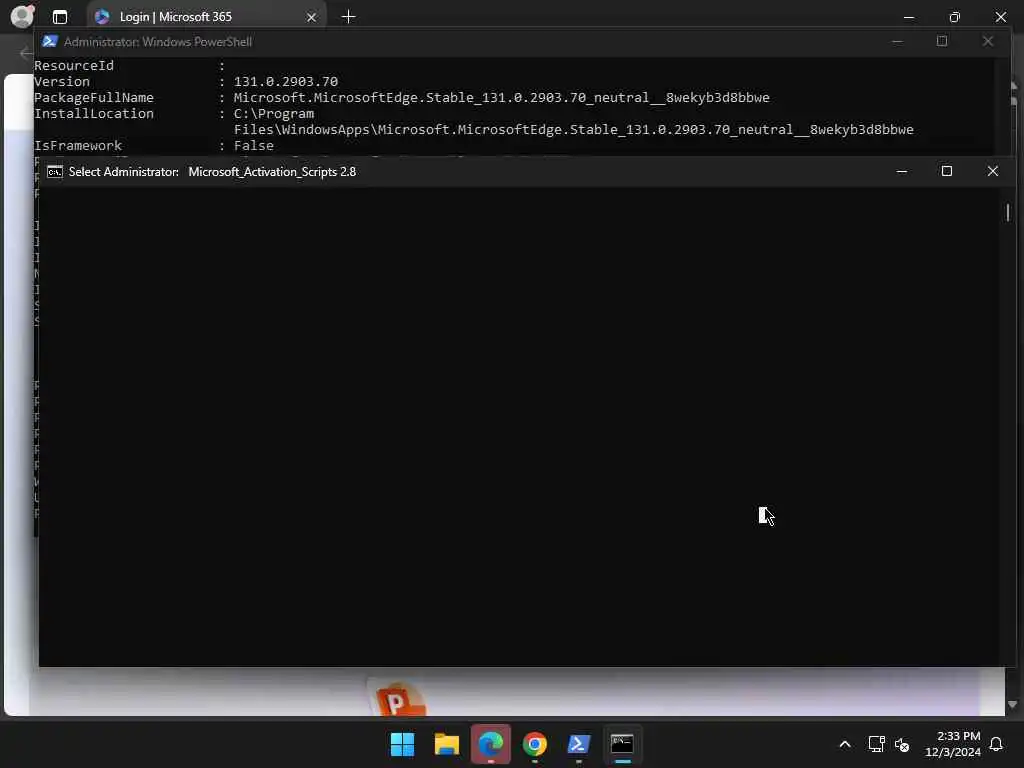1024x768 pixels.
Task: Maximize the Microsoft_Activation_Scripts window
Action: (x=947, y=171)
